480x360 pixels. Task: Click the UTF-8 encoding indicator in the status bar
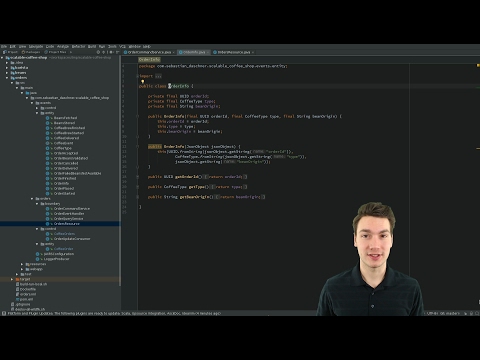432,313
